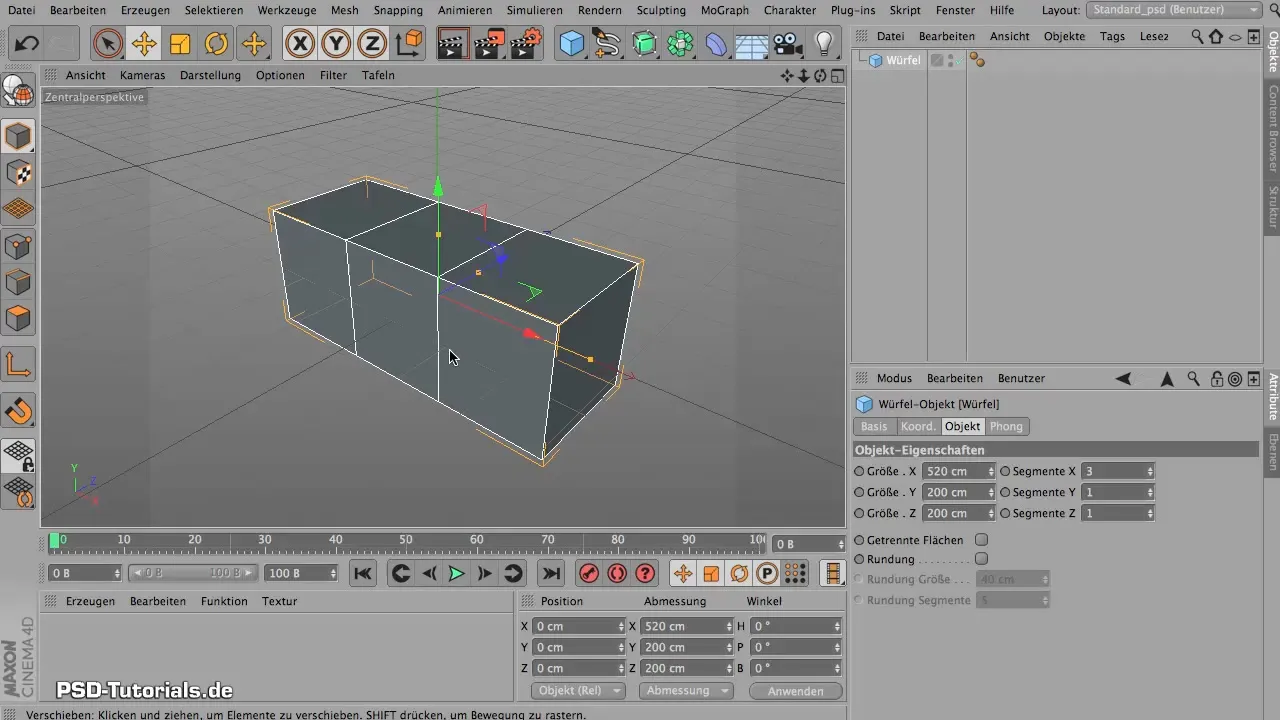Switch to Phong tab
This screenshot has height=720, width=1280.
point(1007,426)
